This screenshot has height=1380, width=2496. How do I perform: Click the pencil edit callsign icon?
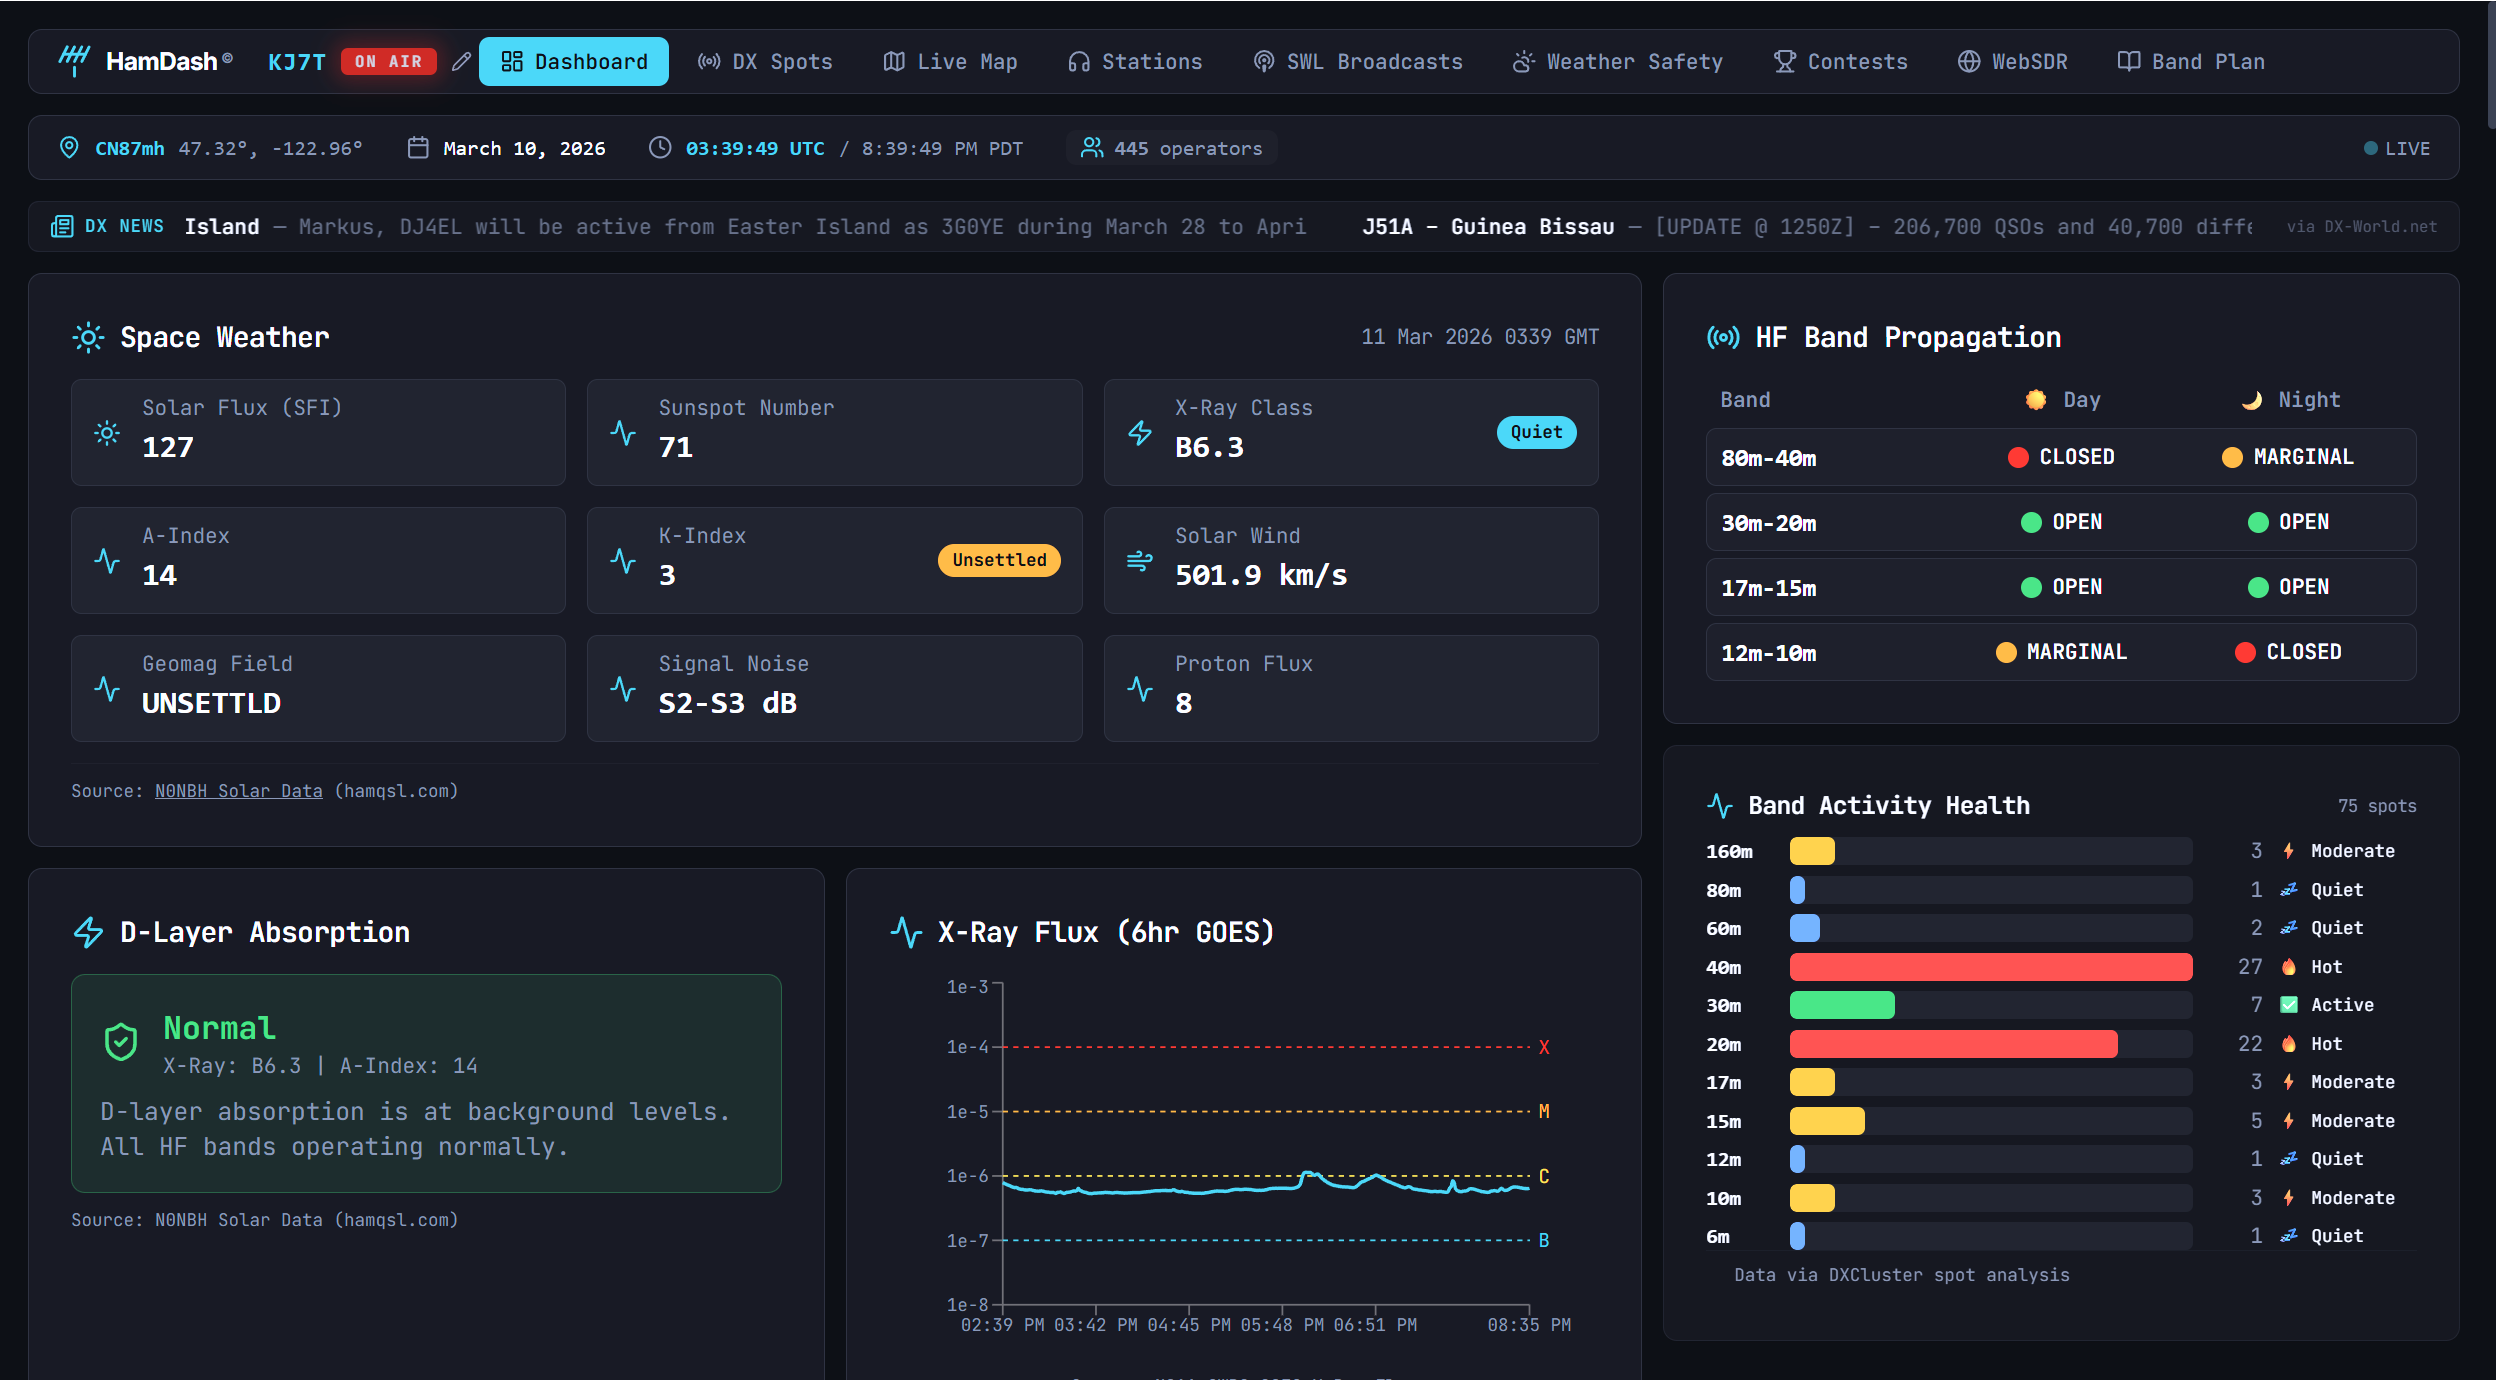[x=461, y=62]
